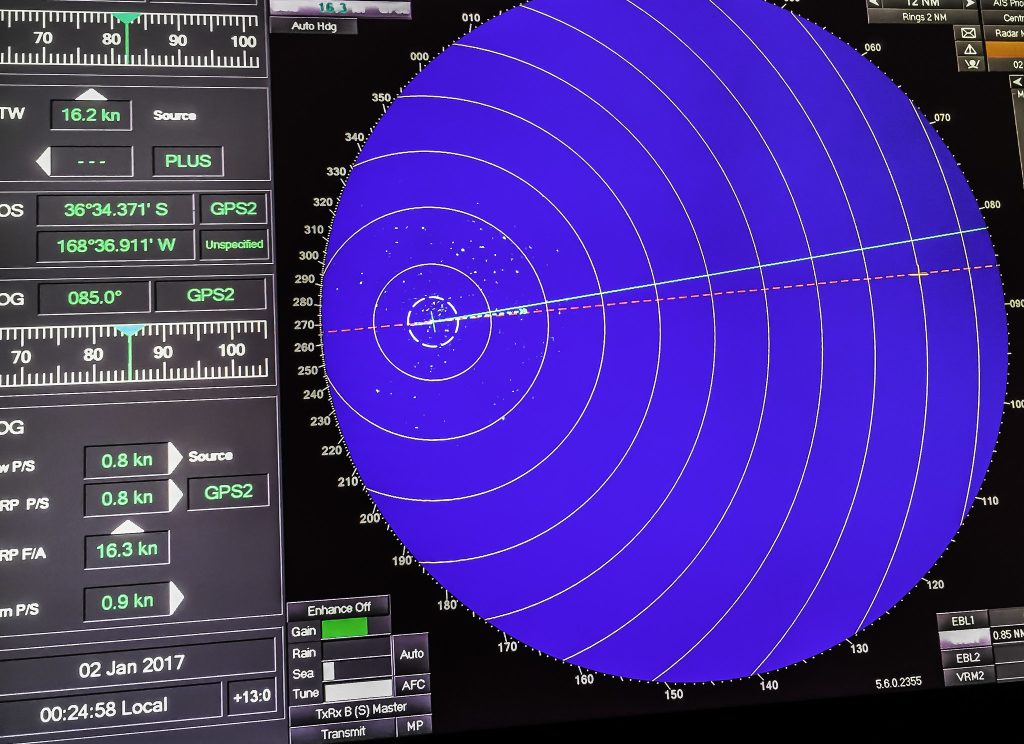This screenshot has width=1024, height=744.
Task: Click the Source label near PLUS
Action: click(174, 116)
